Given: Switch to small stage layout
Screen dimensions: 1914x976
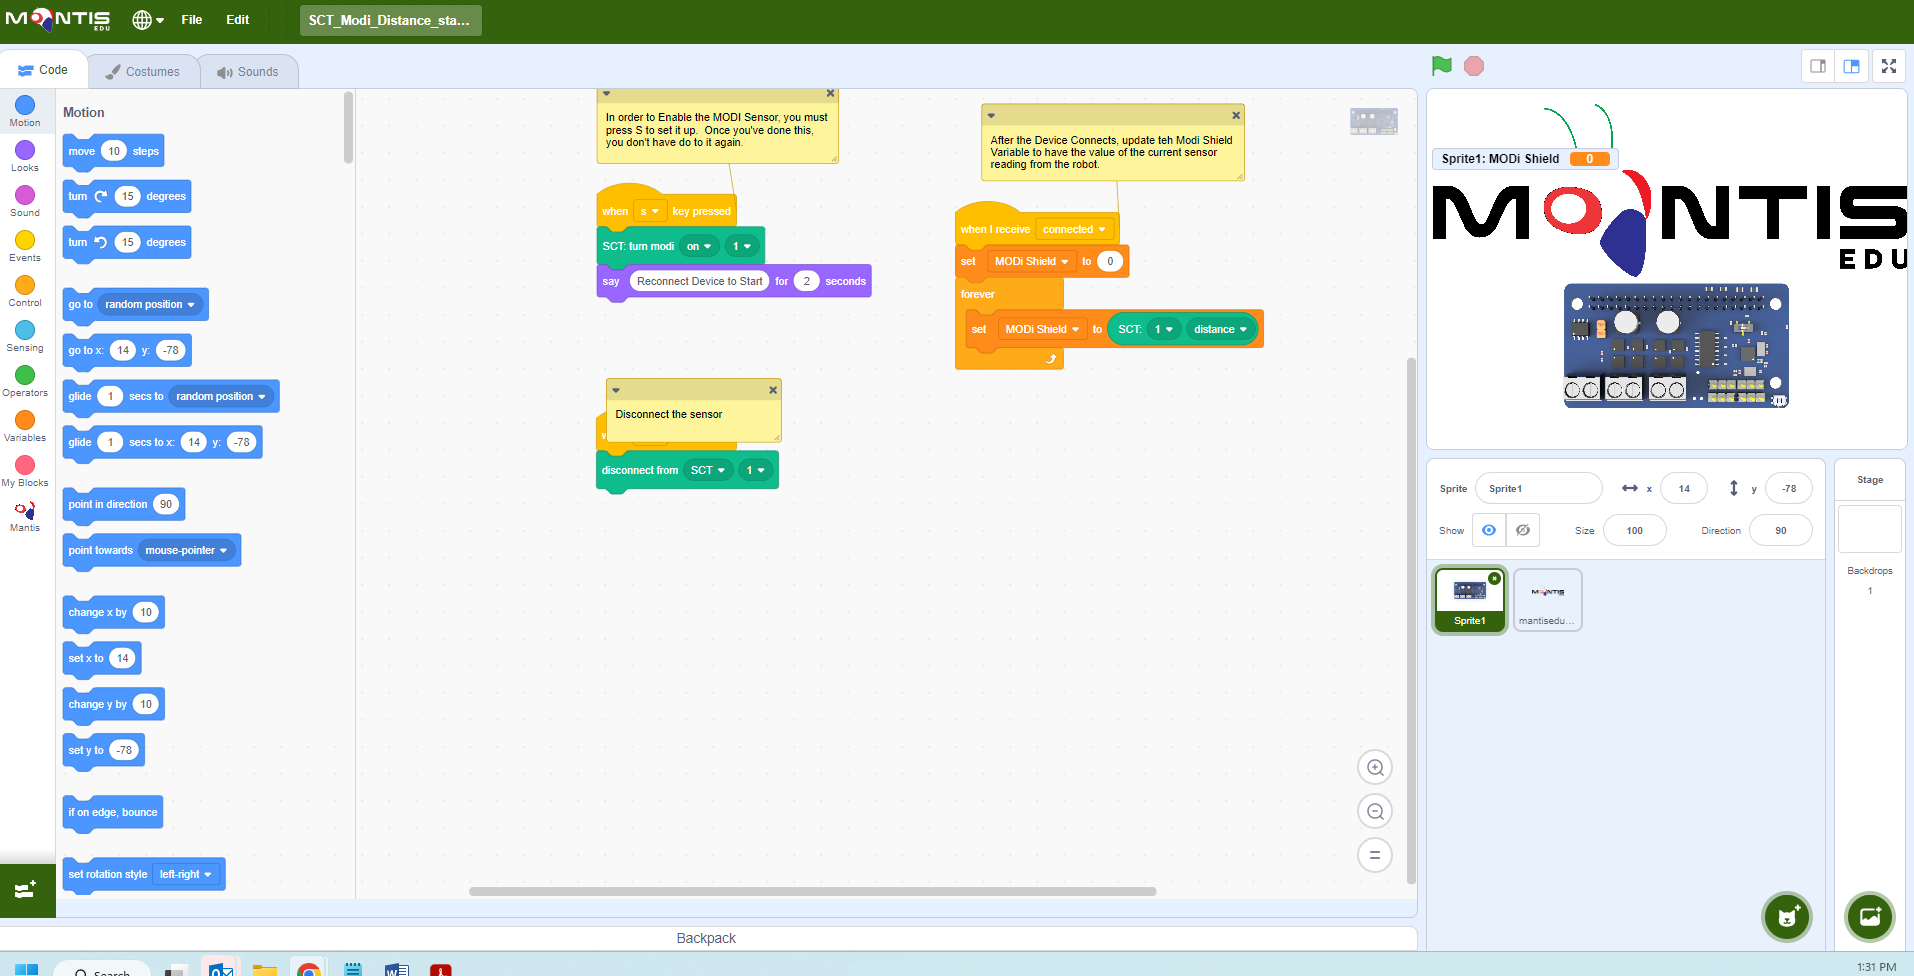Looking at the screenshot, I should pyautogui.click(x=1818, y=66).
